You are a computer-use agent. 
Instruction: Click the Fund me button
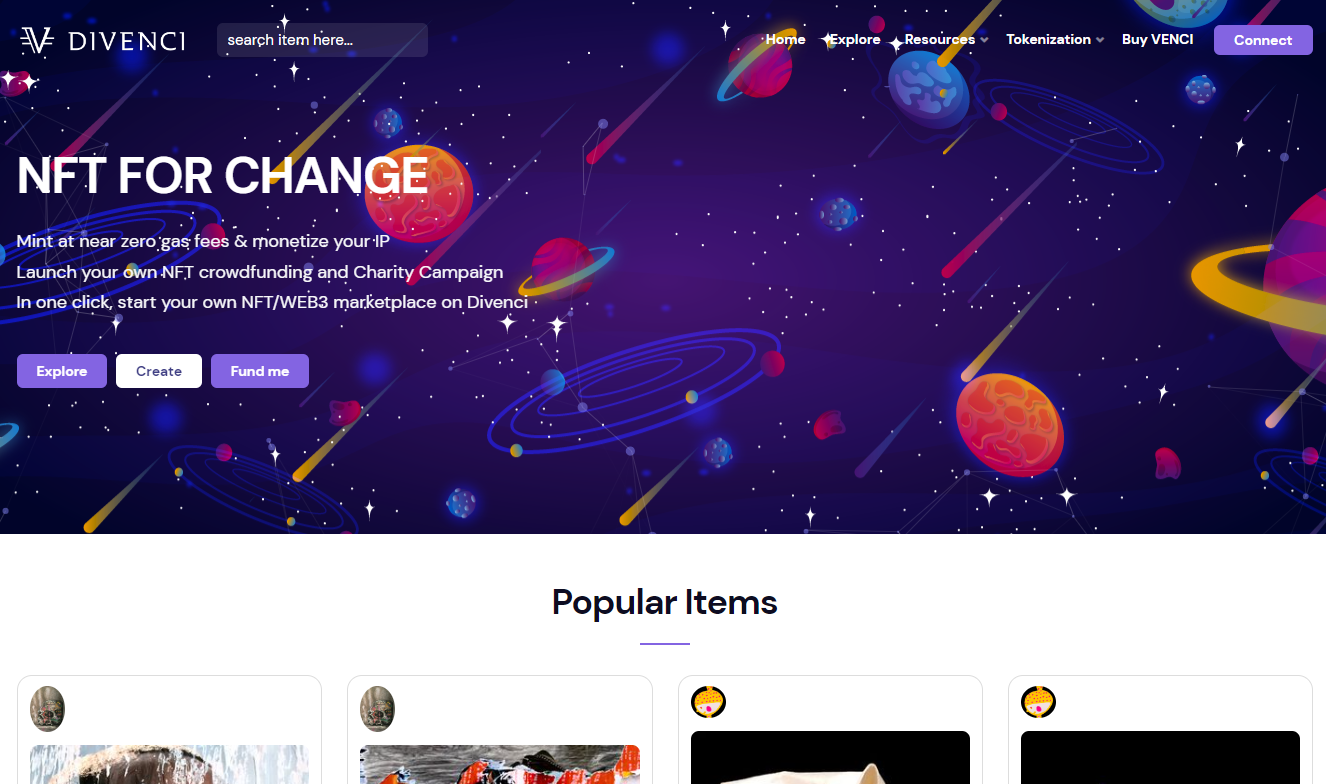(260, 371)
